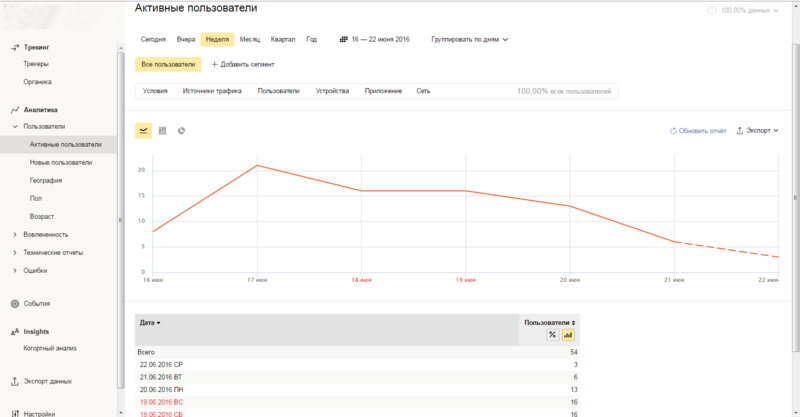The width and height of the screenshot is (800, 417).
Task: Select the Все пользователи segment
Action: click(x=168, y=64)
